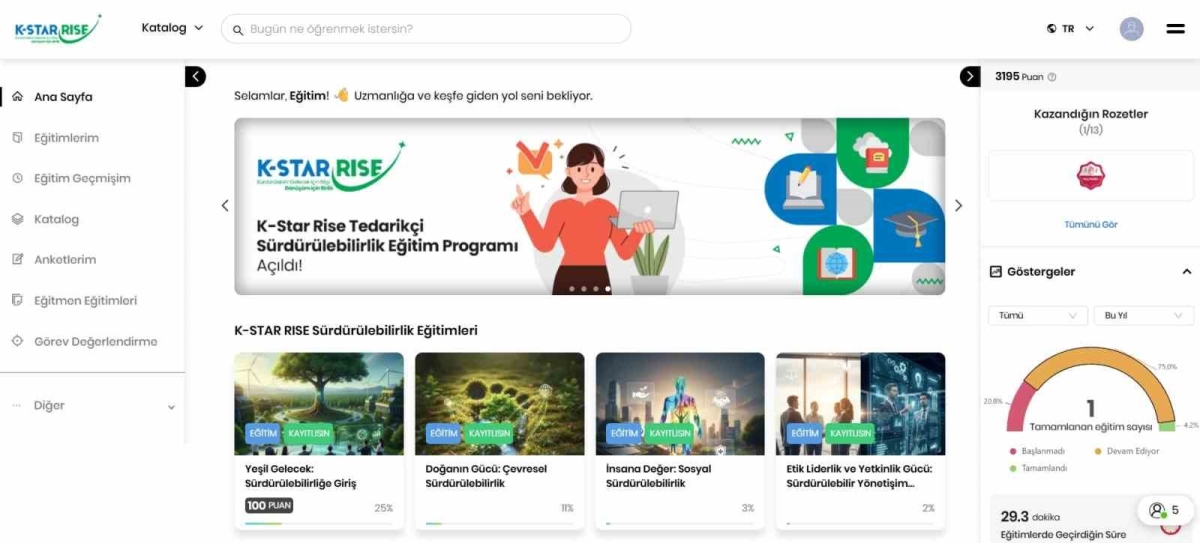The image size is (1200, 543).
Task: Open İnsana Değer: Sosyal Sürdürülebilirlik course title
Action: [659, 476]
